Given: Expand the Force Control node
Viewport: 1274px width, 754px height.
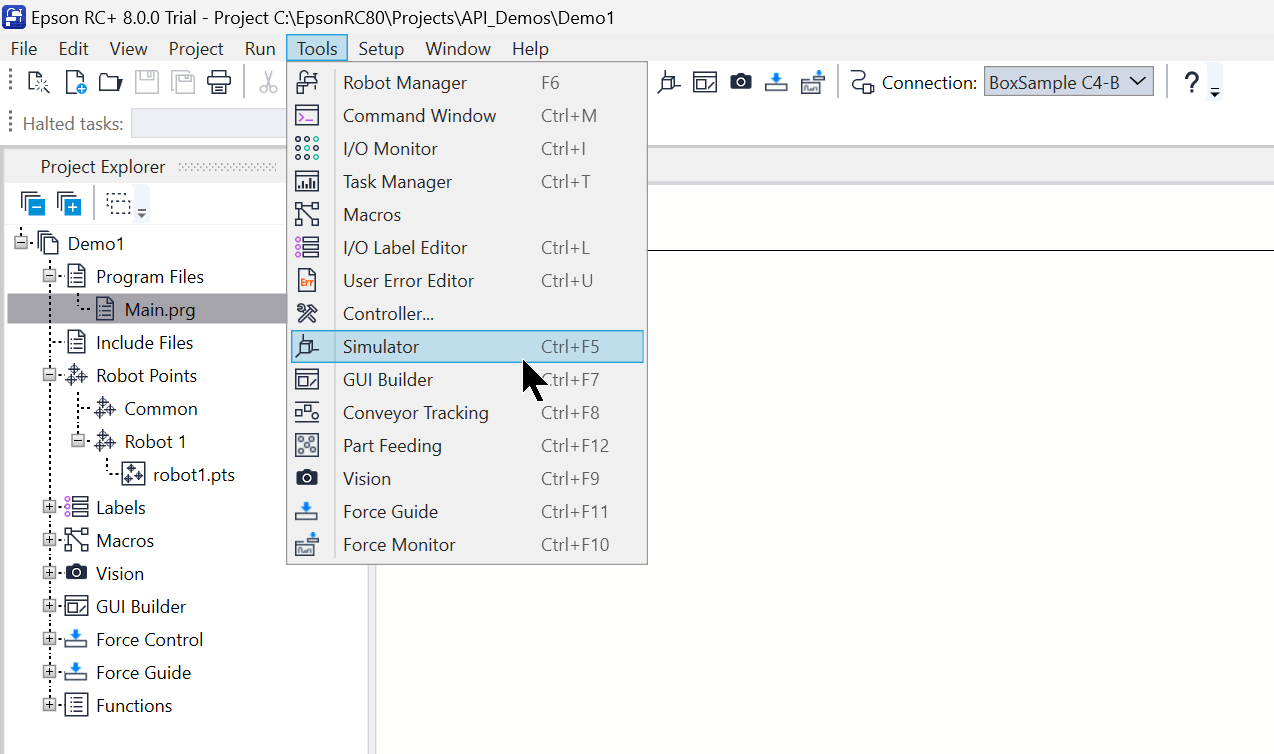Looking at the screenshot, I should coord(49,639).
